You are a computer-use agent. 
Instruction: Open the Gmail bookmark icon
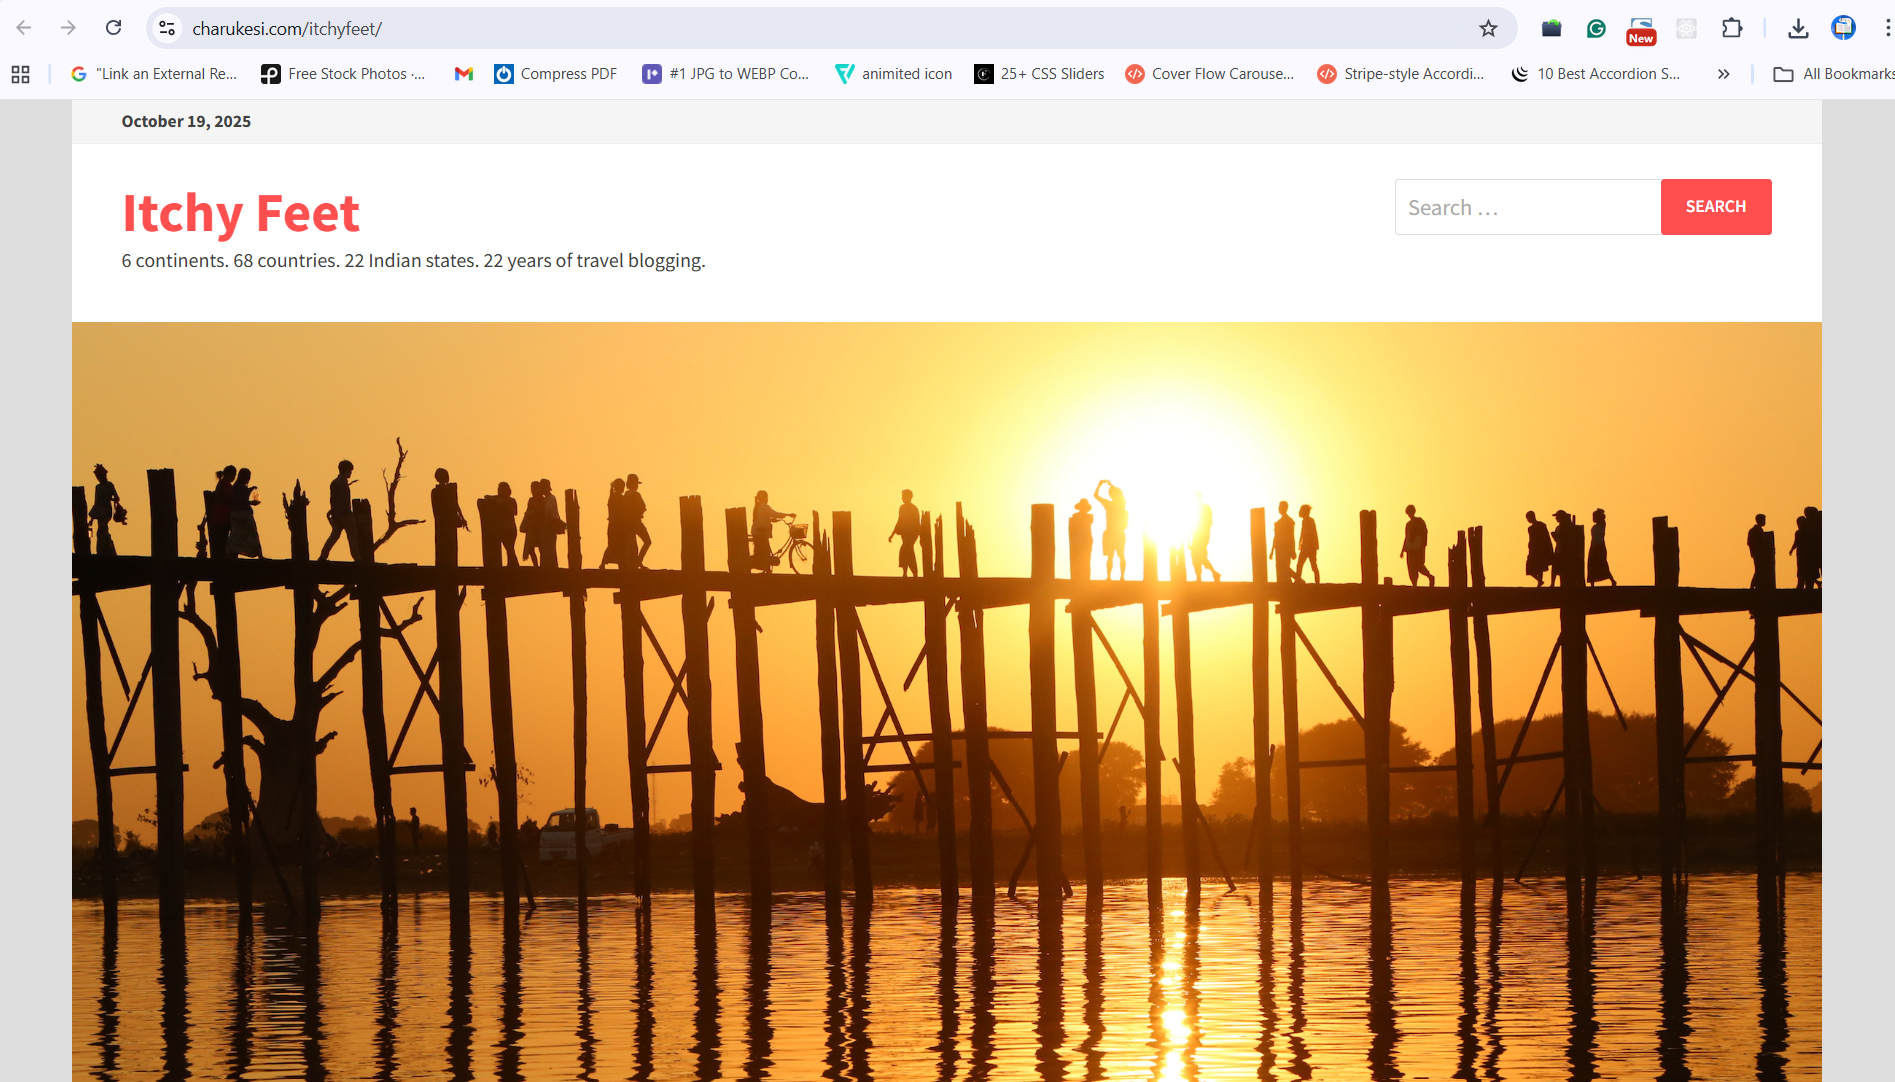tap(463, 74)
